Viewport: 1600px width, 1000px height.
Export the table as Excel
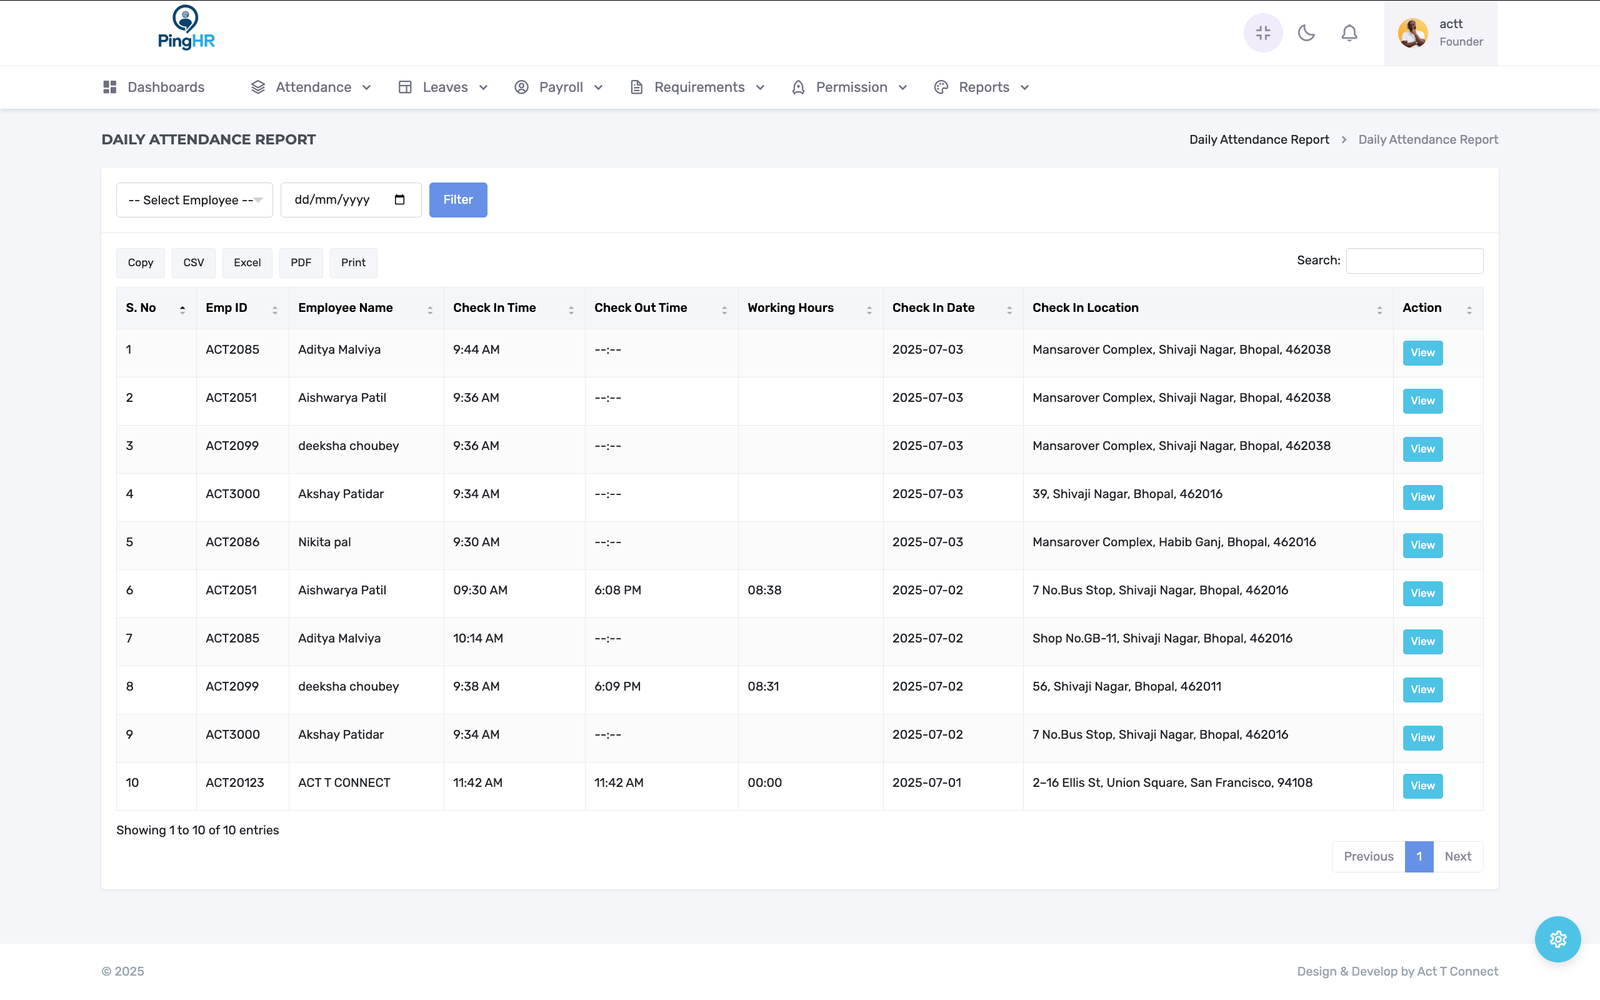[x=247, y=263]
